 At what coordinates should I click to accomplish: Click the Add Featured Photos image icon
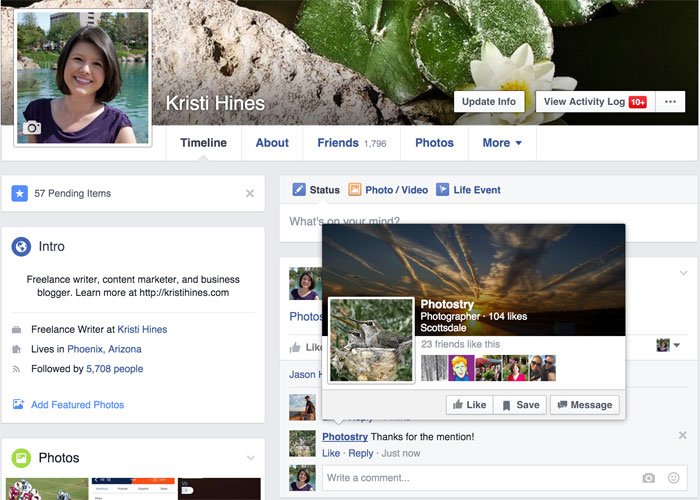18,404
